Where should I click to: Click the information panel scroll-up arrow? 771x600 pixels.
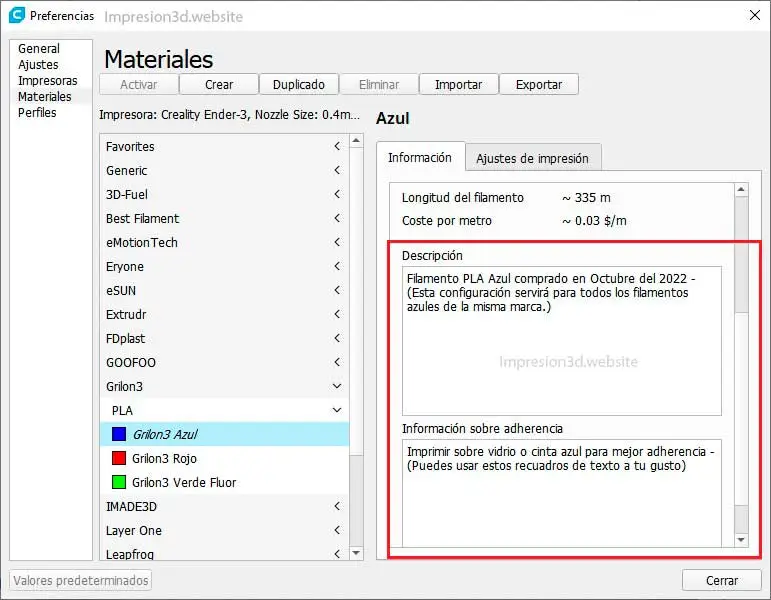coord(741,189)
